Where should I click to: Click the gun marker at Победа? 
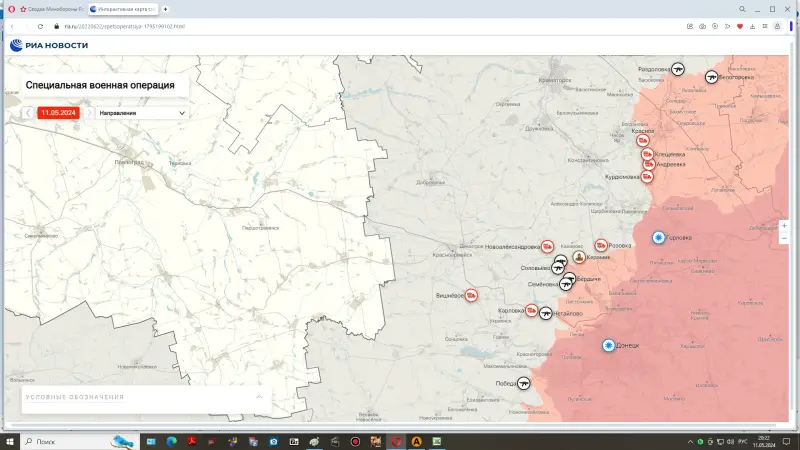click(x=523, y=383)
